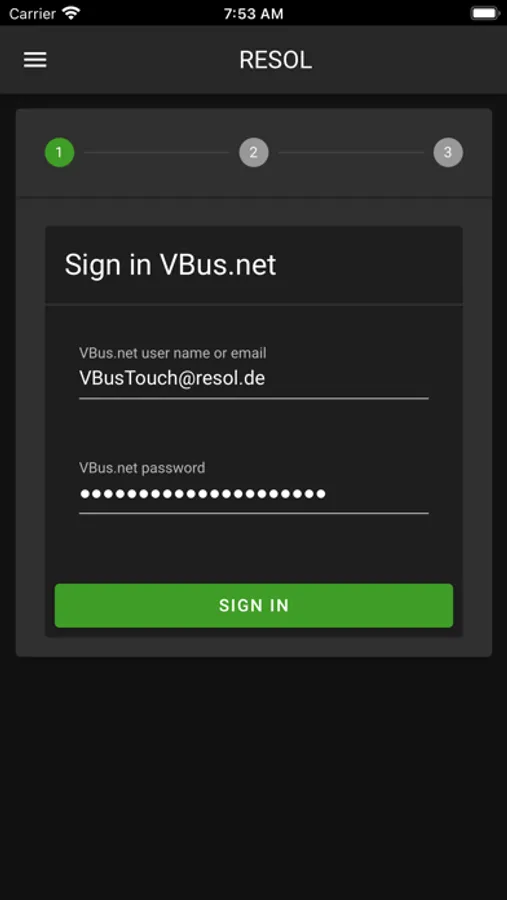Viewport: 507px width, 900px height.
Task: Open the hamburger navigation menu
Action: (x=35, y=60)
